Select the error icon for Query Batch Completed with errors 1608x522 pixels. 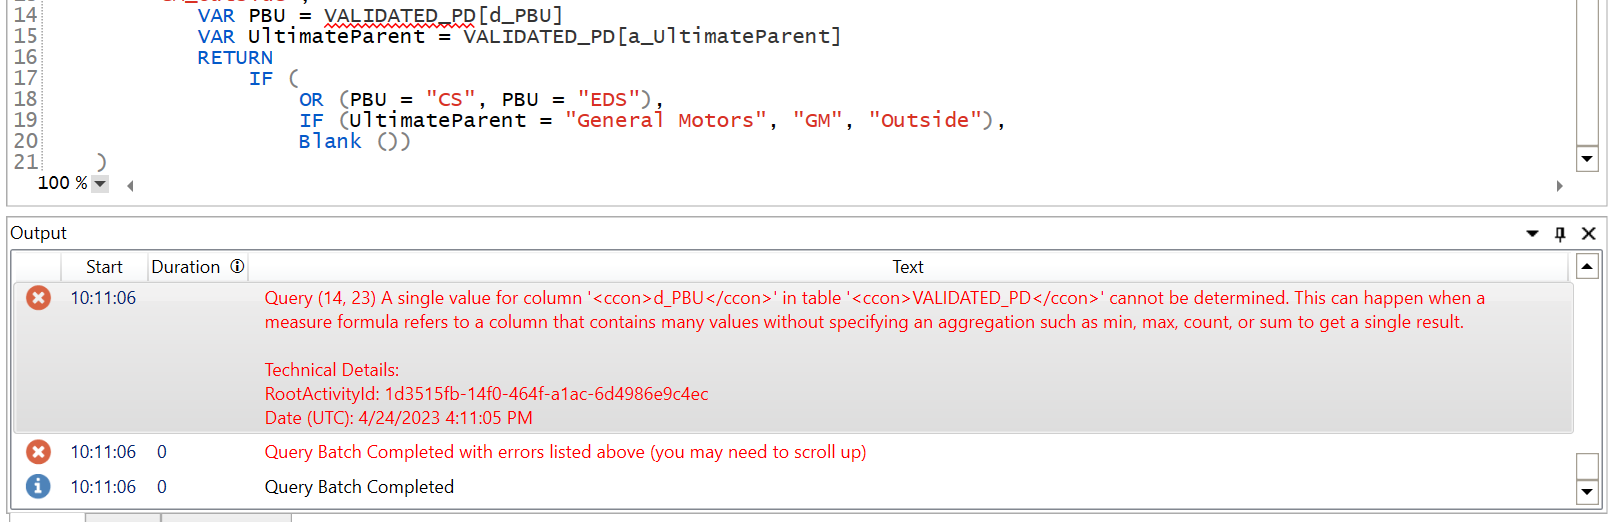click(38, 452)
